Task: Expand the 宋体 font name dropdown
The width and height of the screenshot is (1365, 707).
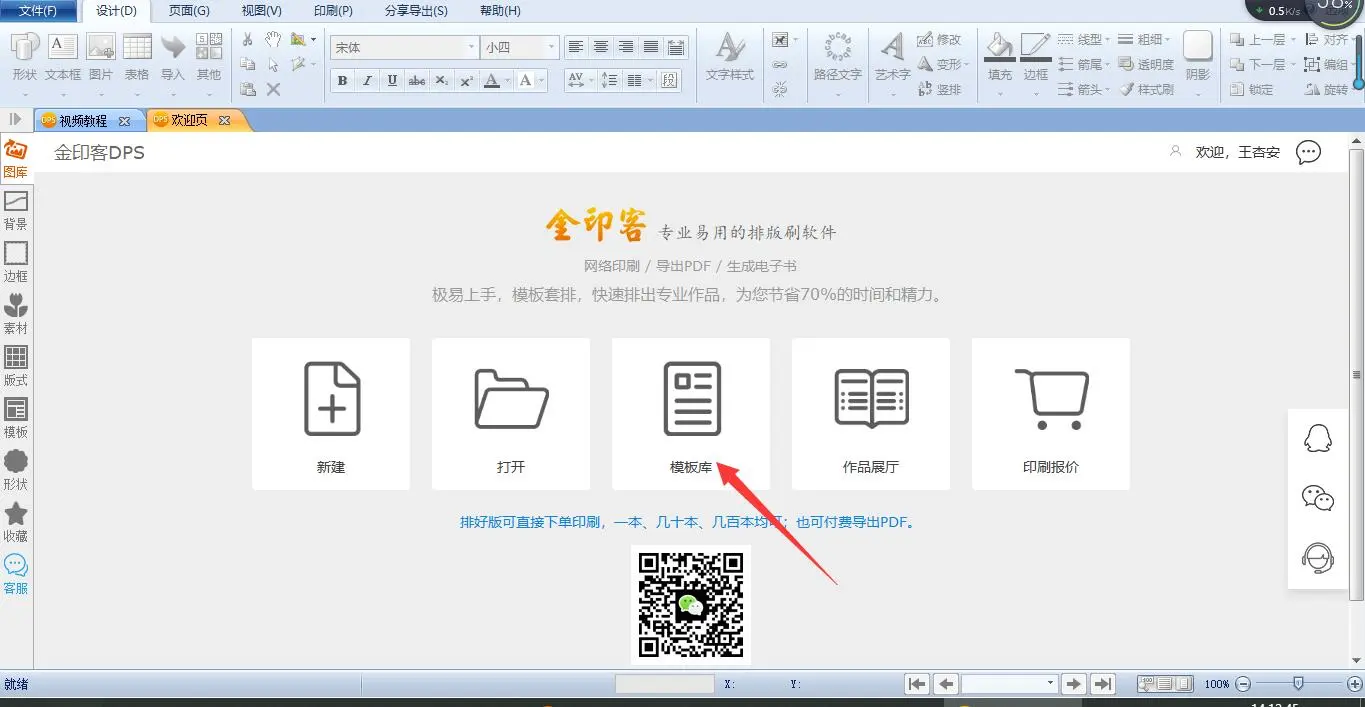Action: (471, 48)
